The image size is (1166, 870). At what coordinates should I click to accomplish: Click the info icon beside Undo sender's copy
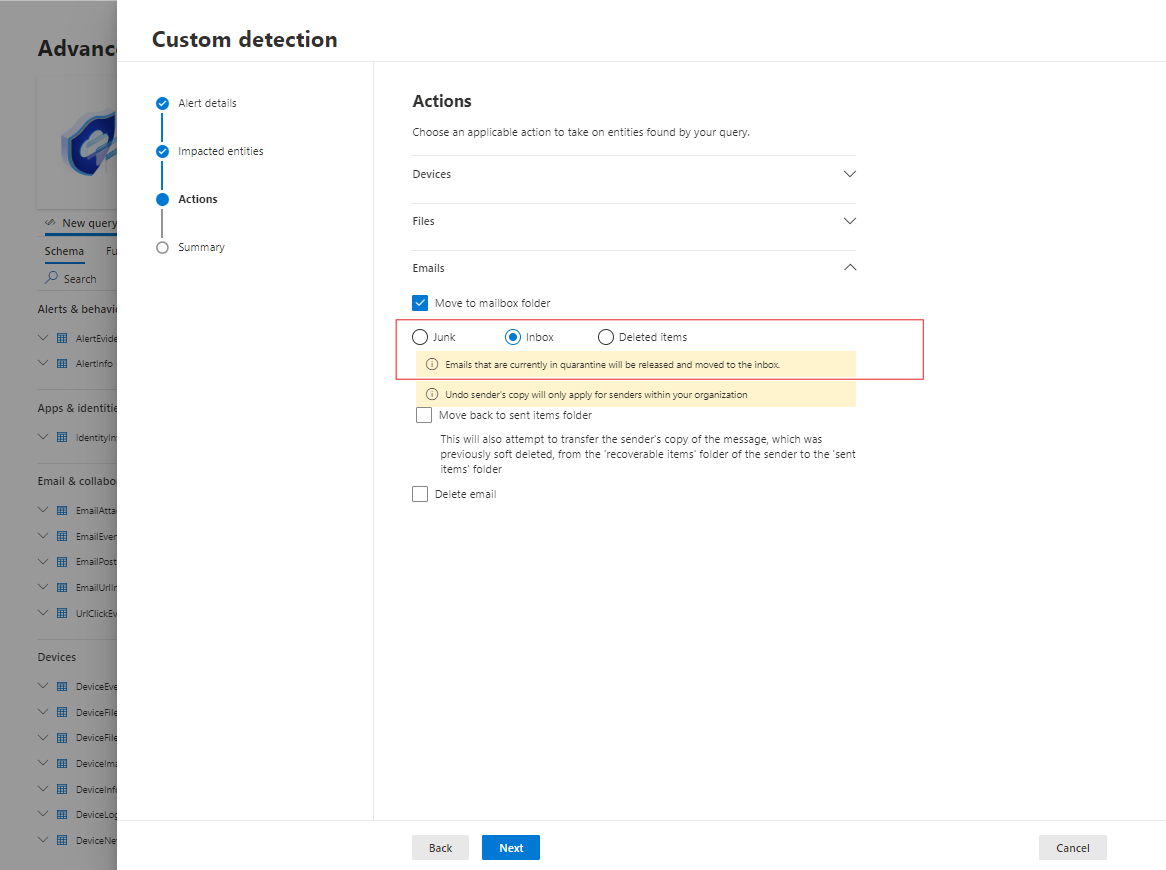[x=432, y=394]
